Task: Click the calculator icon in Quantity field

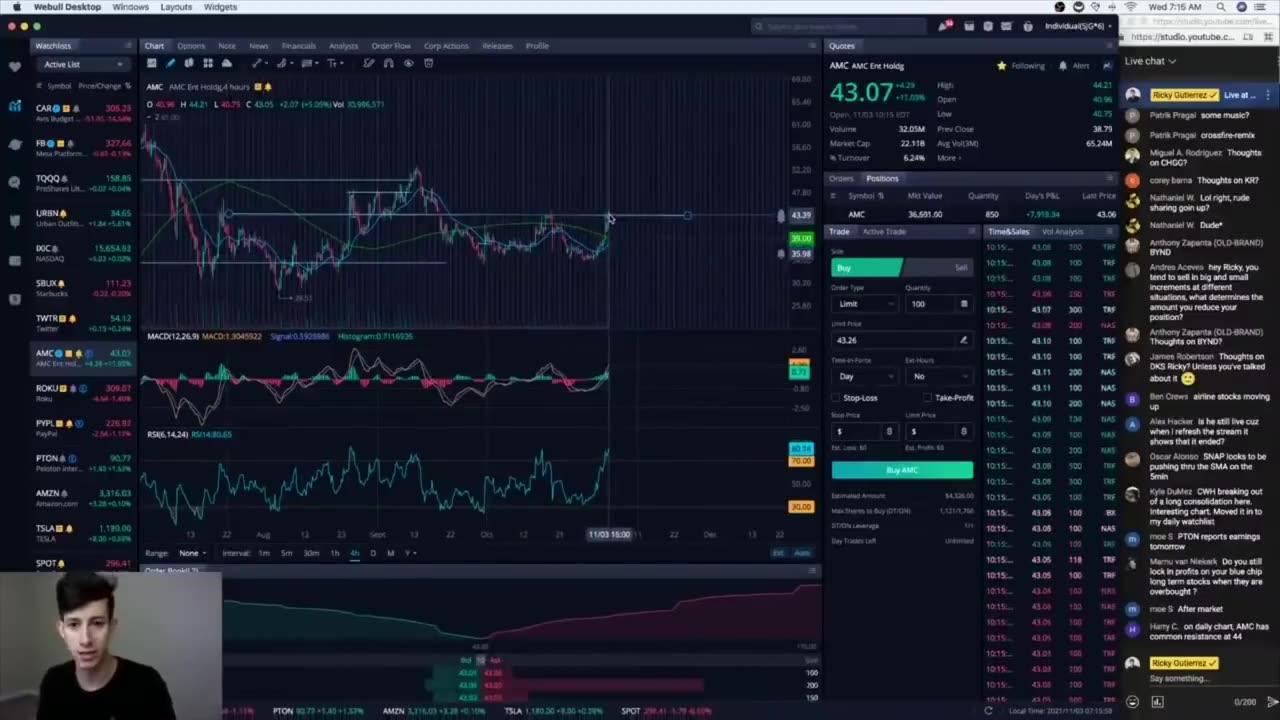Action: 963,304
